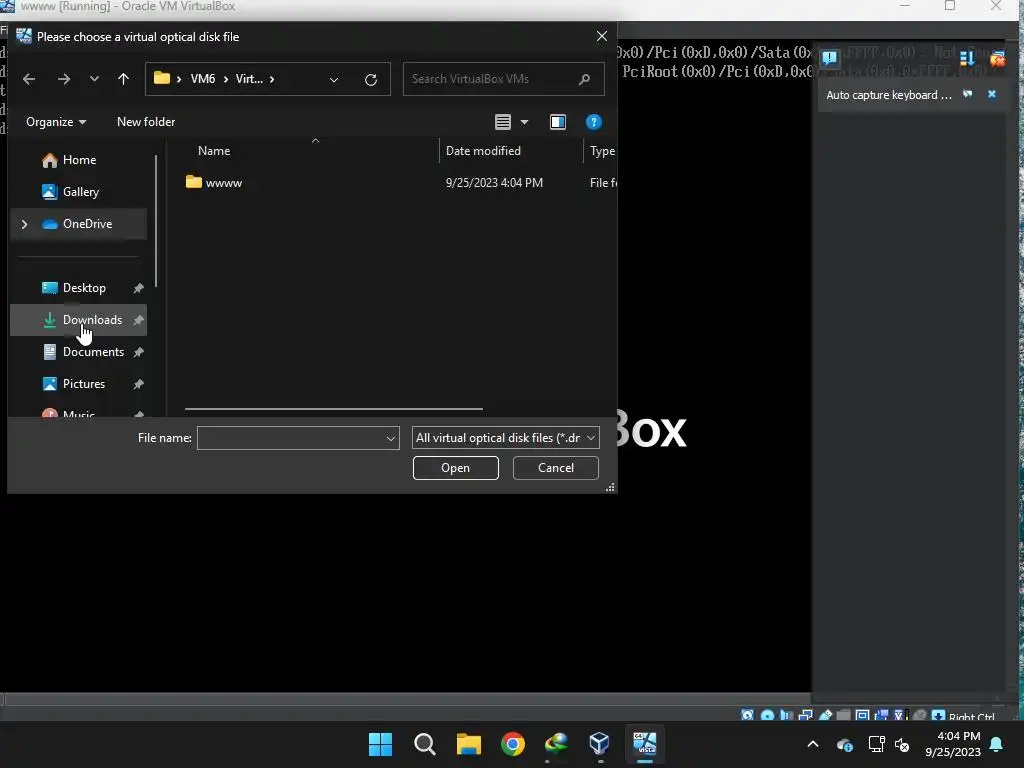This screenshot has height=768, width=1024.
Task: Dismiss the Auto capture keyboard notification
Action: [x=991, y=95]
